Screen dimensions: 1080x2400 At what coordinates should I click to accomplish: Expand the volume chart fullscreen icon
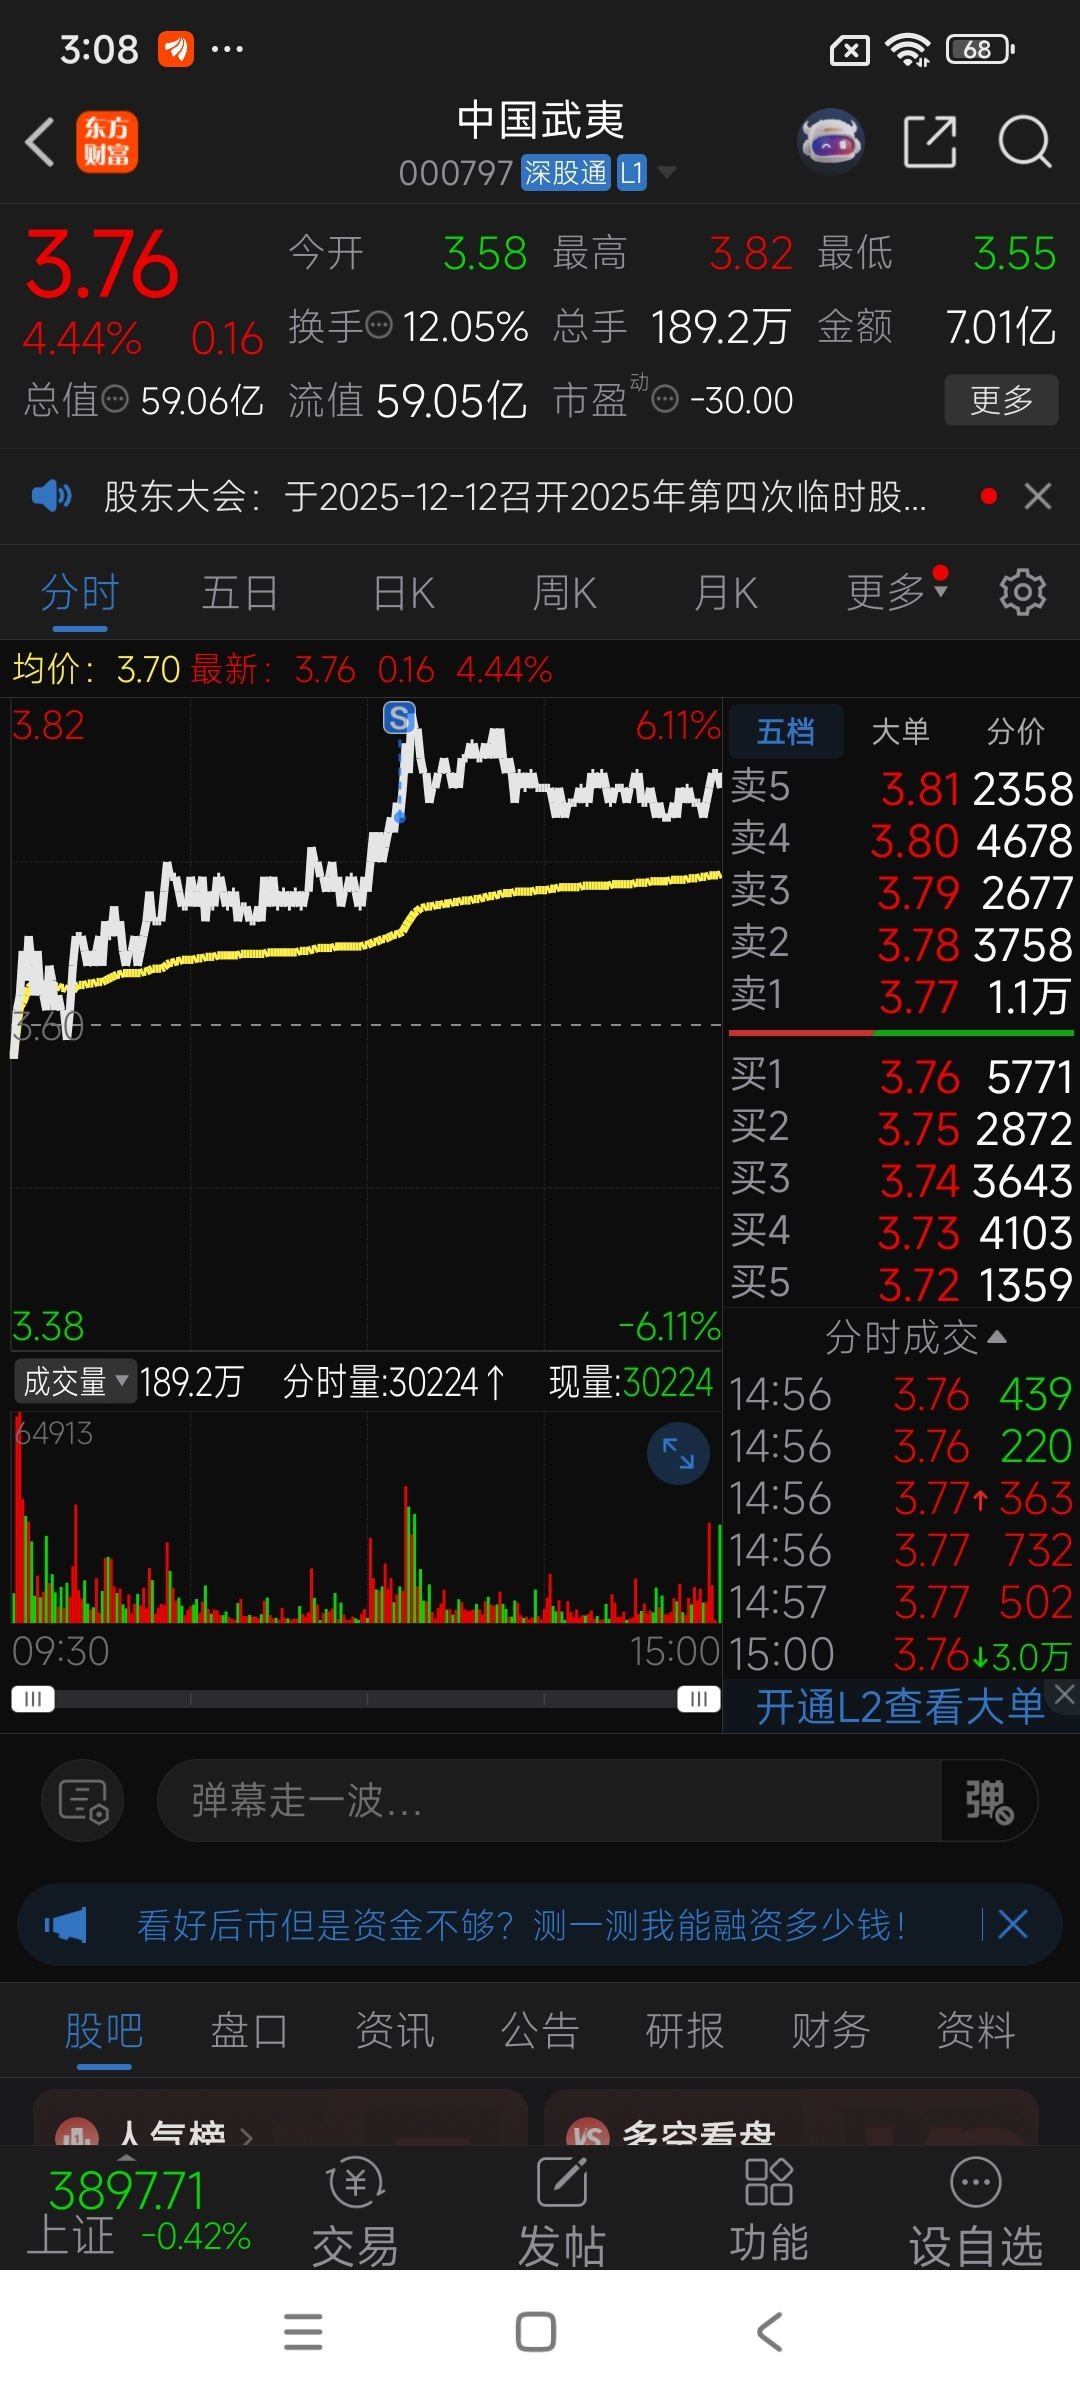click(678, 1453)
